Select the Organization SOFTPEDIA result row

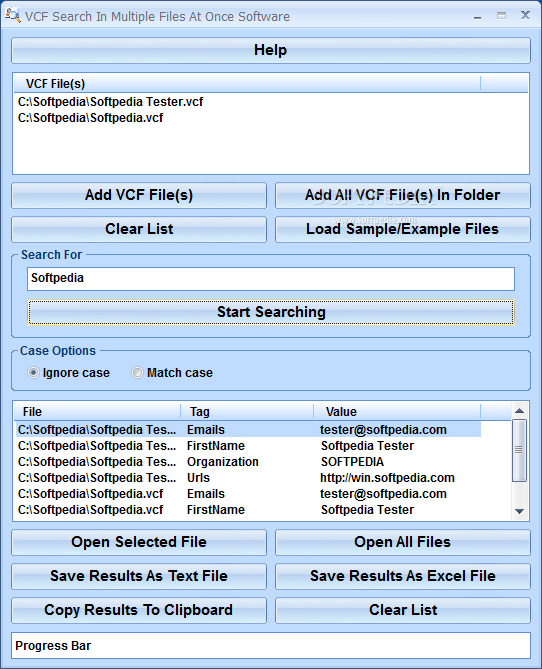(248, 462)
